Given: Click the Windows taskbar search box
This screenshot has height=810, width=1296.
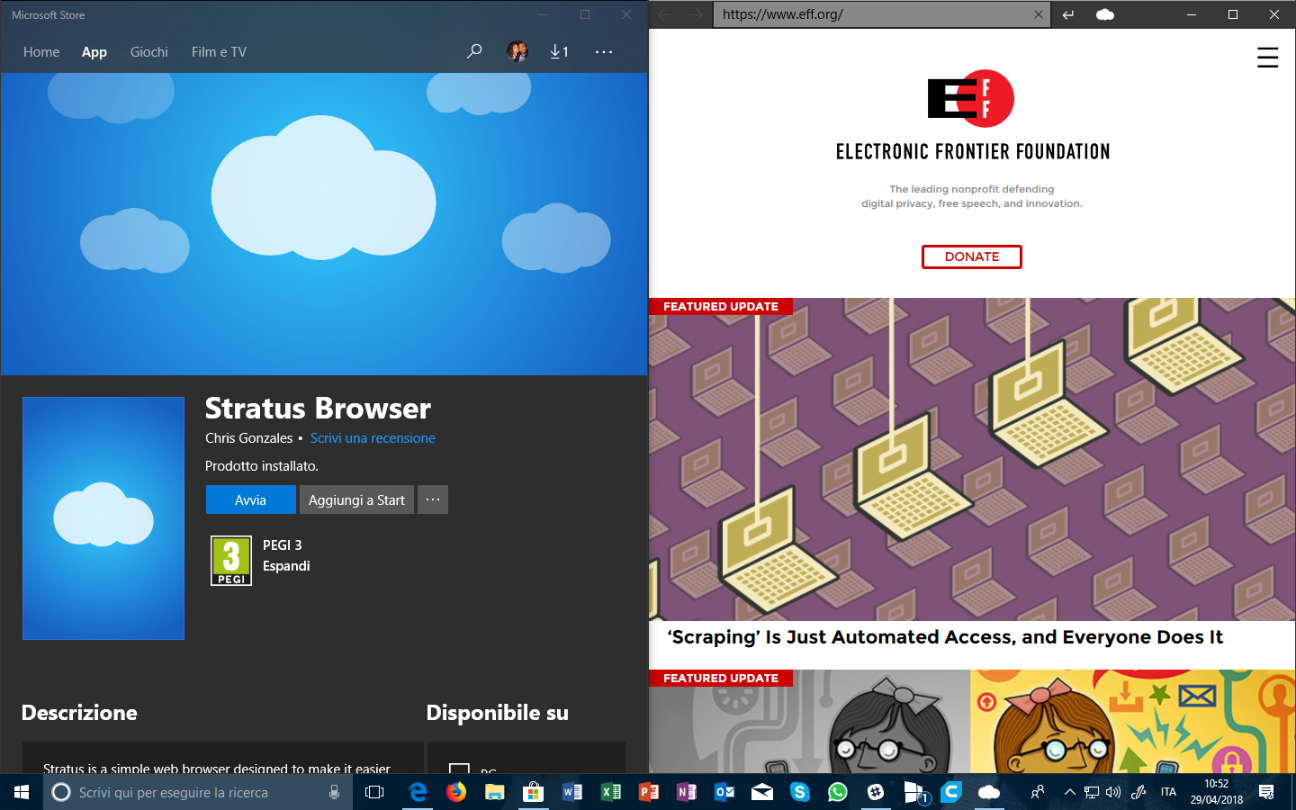Looking at the screenshot, I should tap(197, 792).
